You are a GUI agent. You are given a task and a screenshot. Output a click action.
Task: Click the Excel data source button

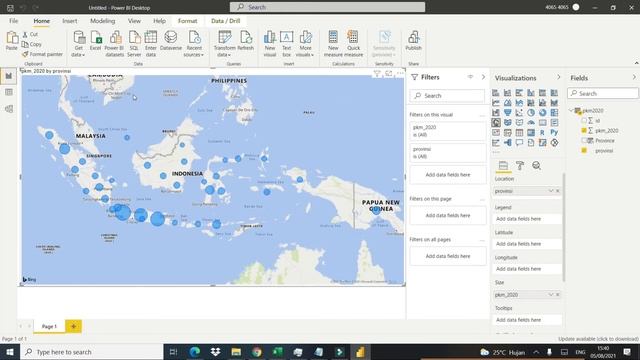coord(96,41)
